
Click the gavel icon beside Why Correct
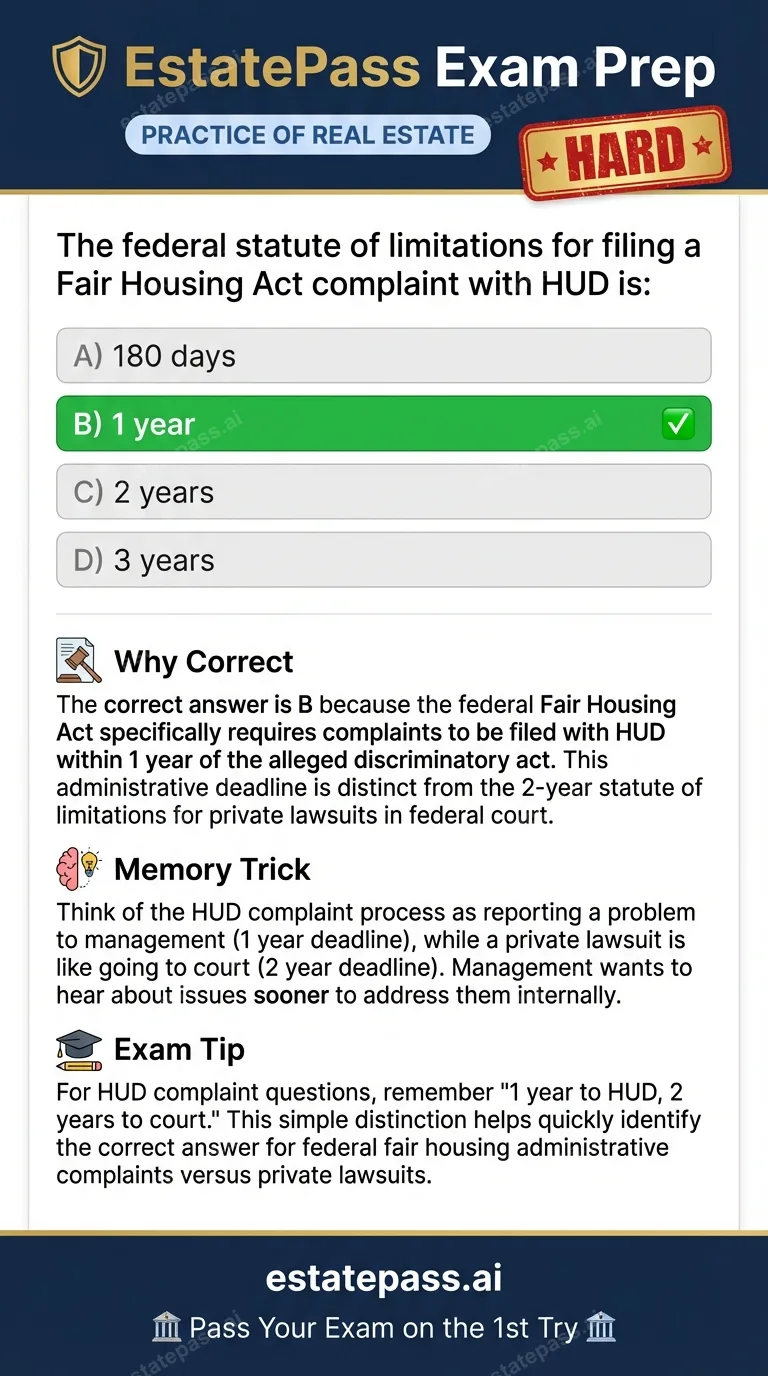[x=77, y=659]
